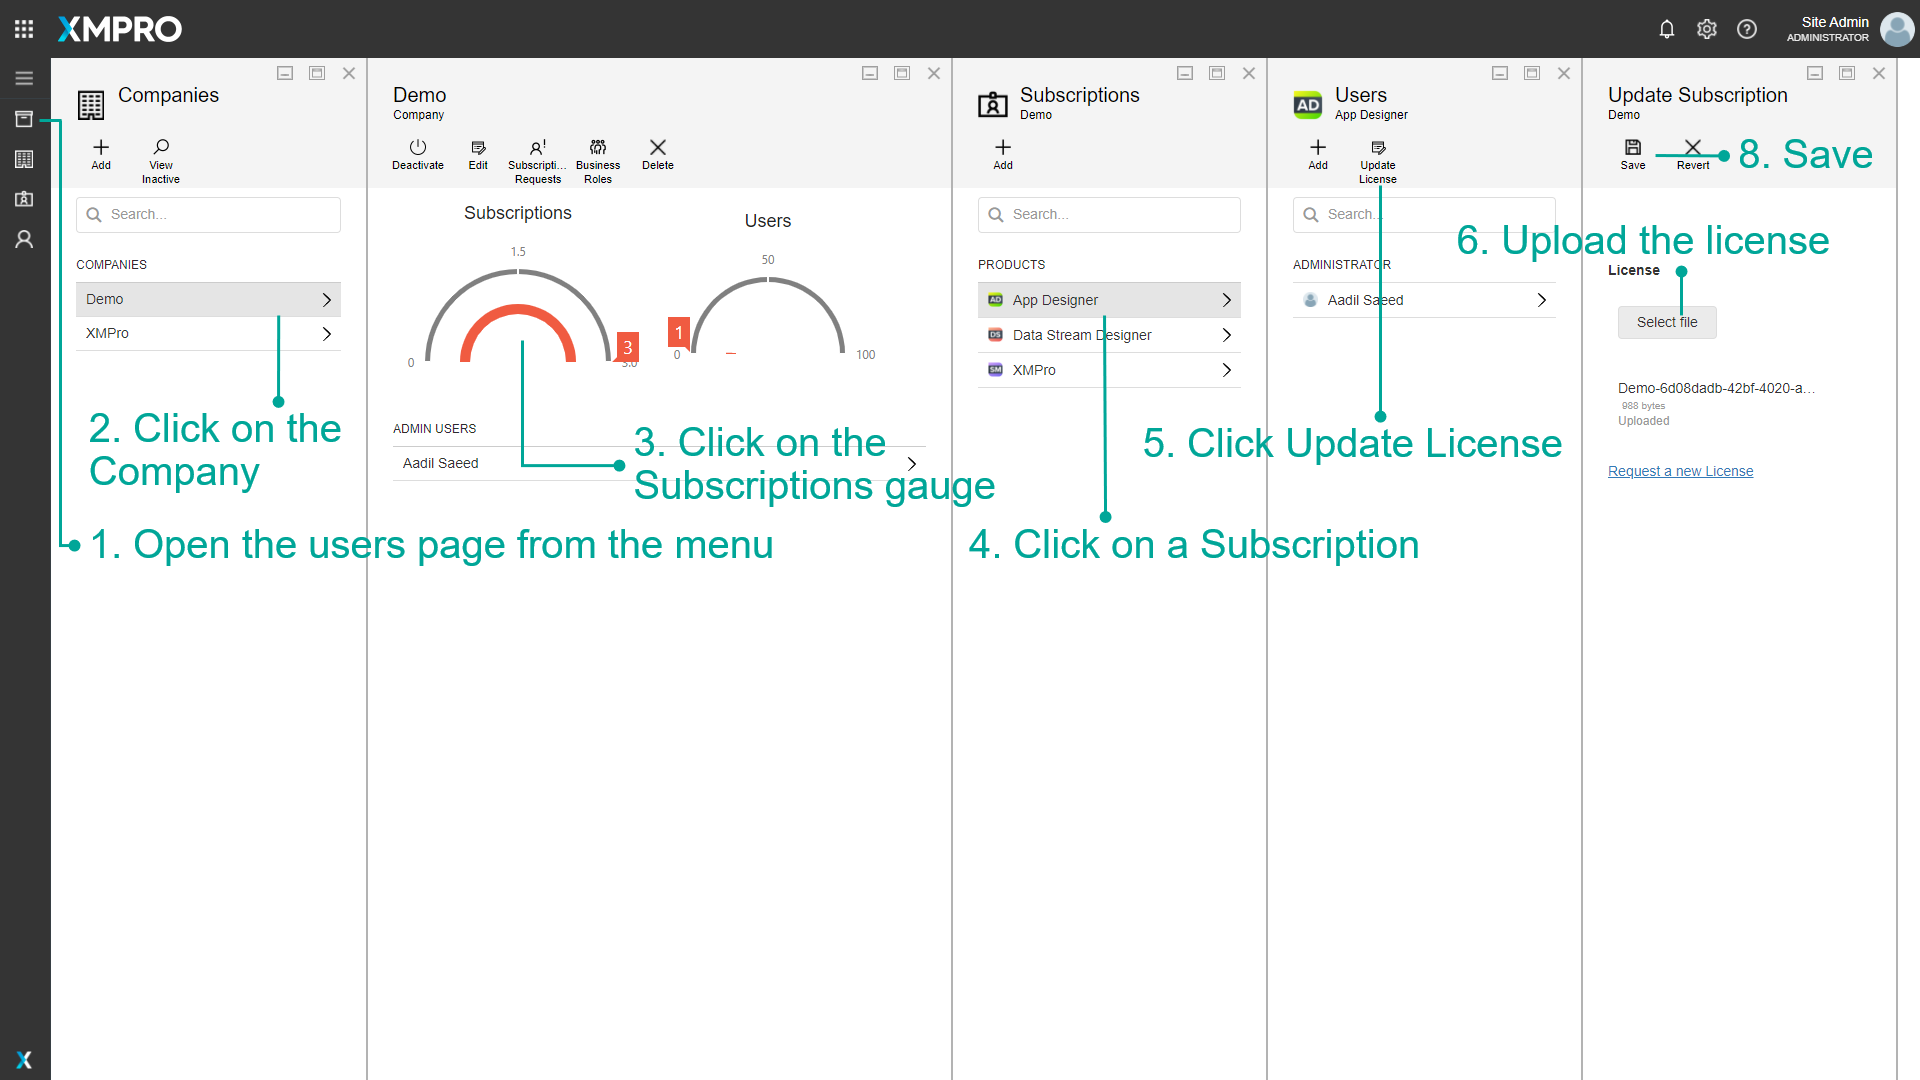This screenshot has width=1920, height=1080.
Task: Expand the App Designer row chevron
Action: (1227, 300)
